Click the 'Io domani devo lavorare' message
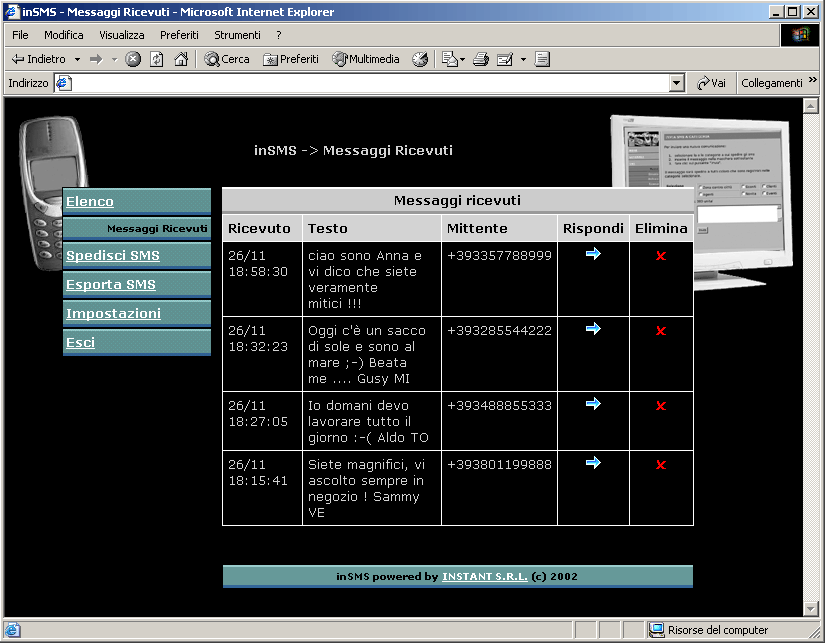825x643 pixels. pos(368,421)
